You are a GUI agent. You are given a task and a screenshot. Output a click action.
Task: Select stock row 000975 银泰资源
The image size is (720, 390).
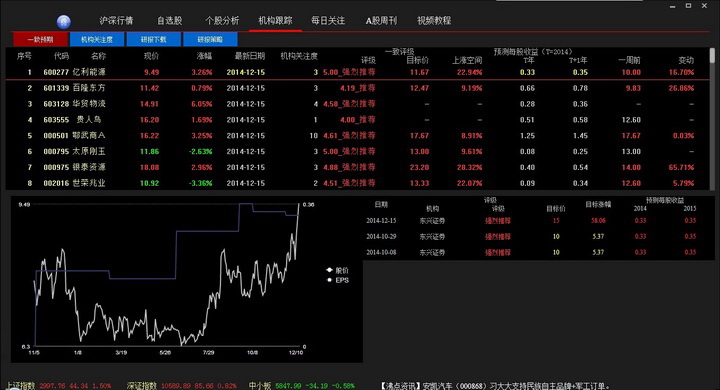point(357,167)
